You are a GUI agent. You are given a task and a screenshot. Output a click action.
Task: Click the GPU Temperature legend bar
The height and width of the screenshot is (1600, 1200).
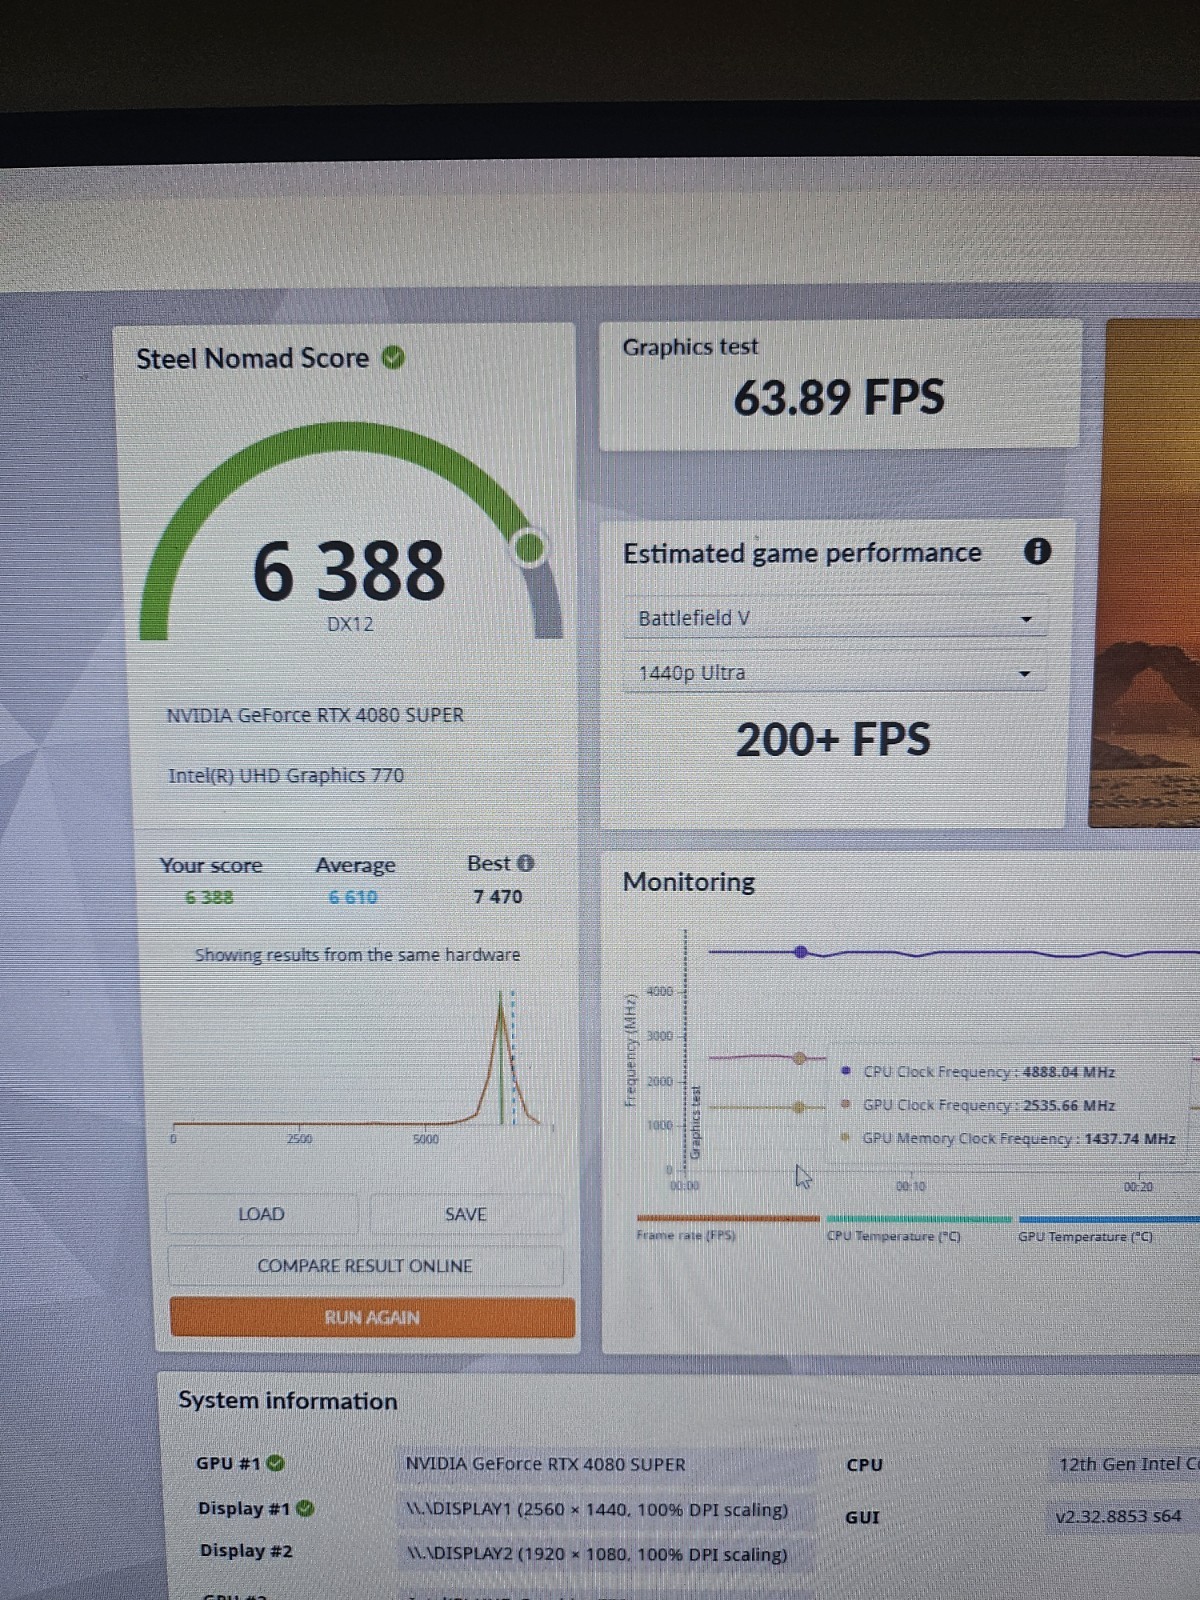pos(1109,1219)
